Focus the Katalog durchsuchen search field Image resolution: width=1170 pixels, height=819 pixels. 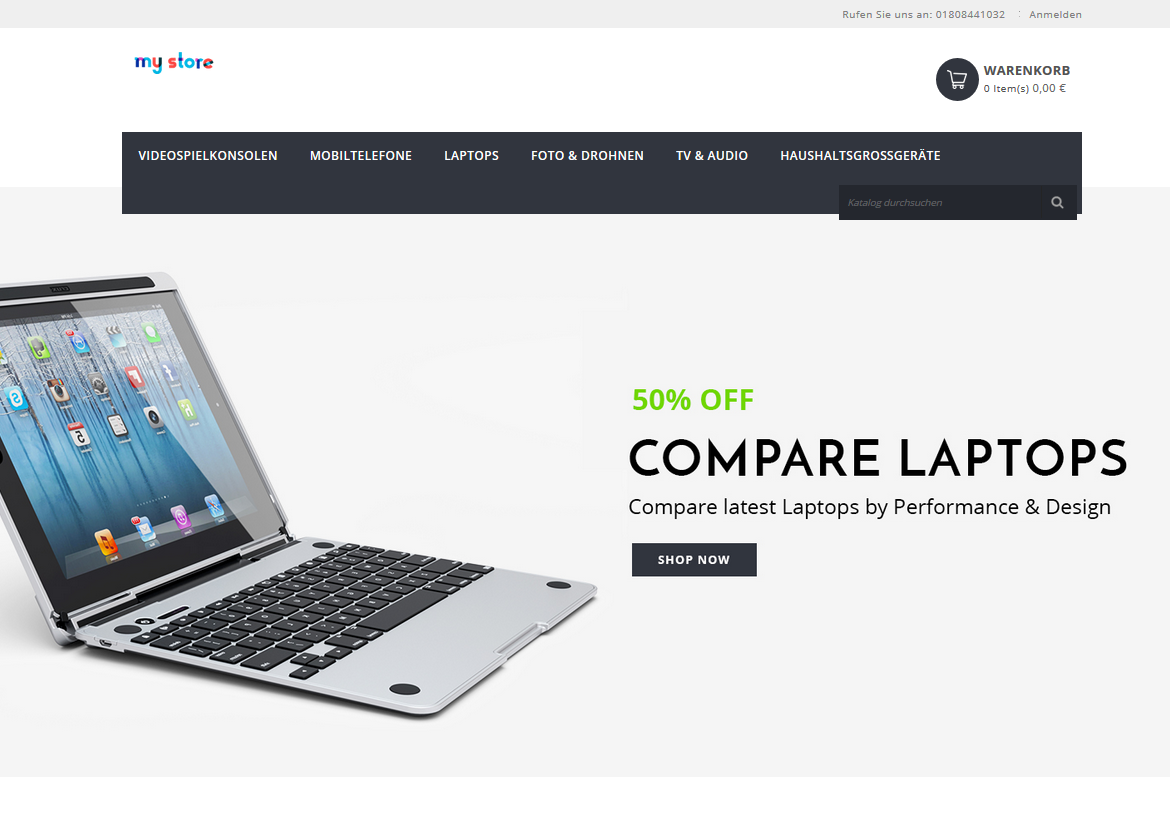coord(939,202)
